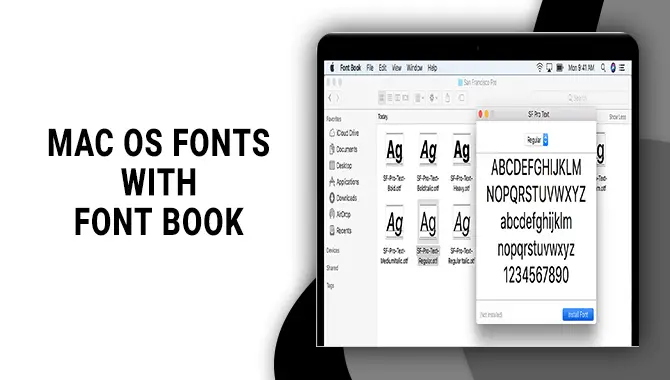Click the Install Font button
670x380 pixels.
coord(578,315)
